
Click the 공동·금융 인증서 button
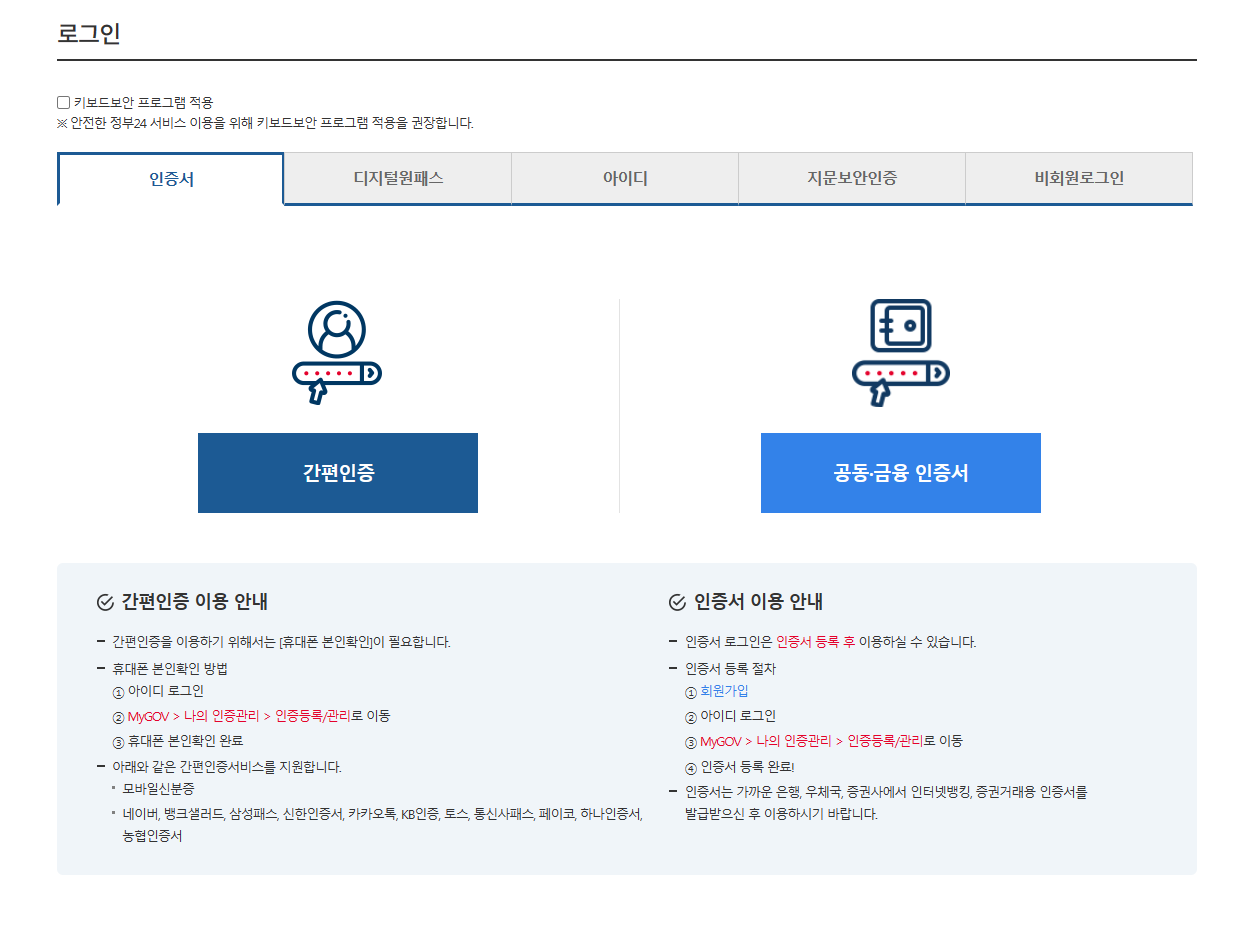pyautogui.click(x=900, y=473)
